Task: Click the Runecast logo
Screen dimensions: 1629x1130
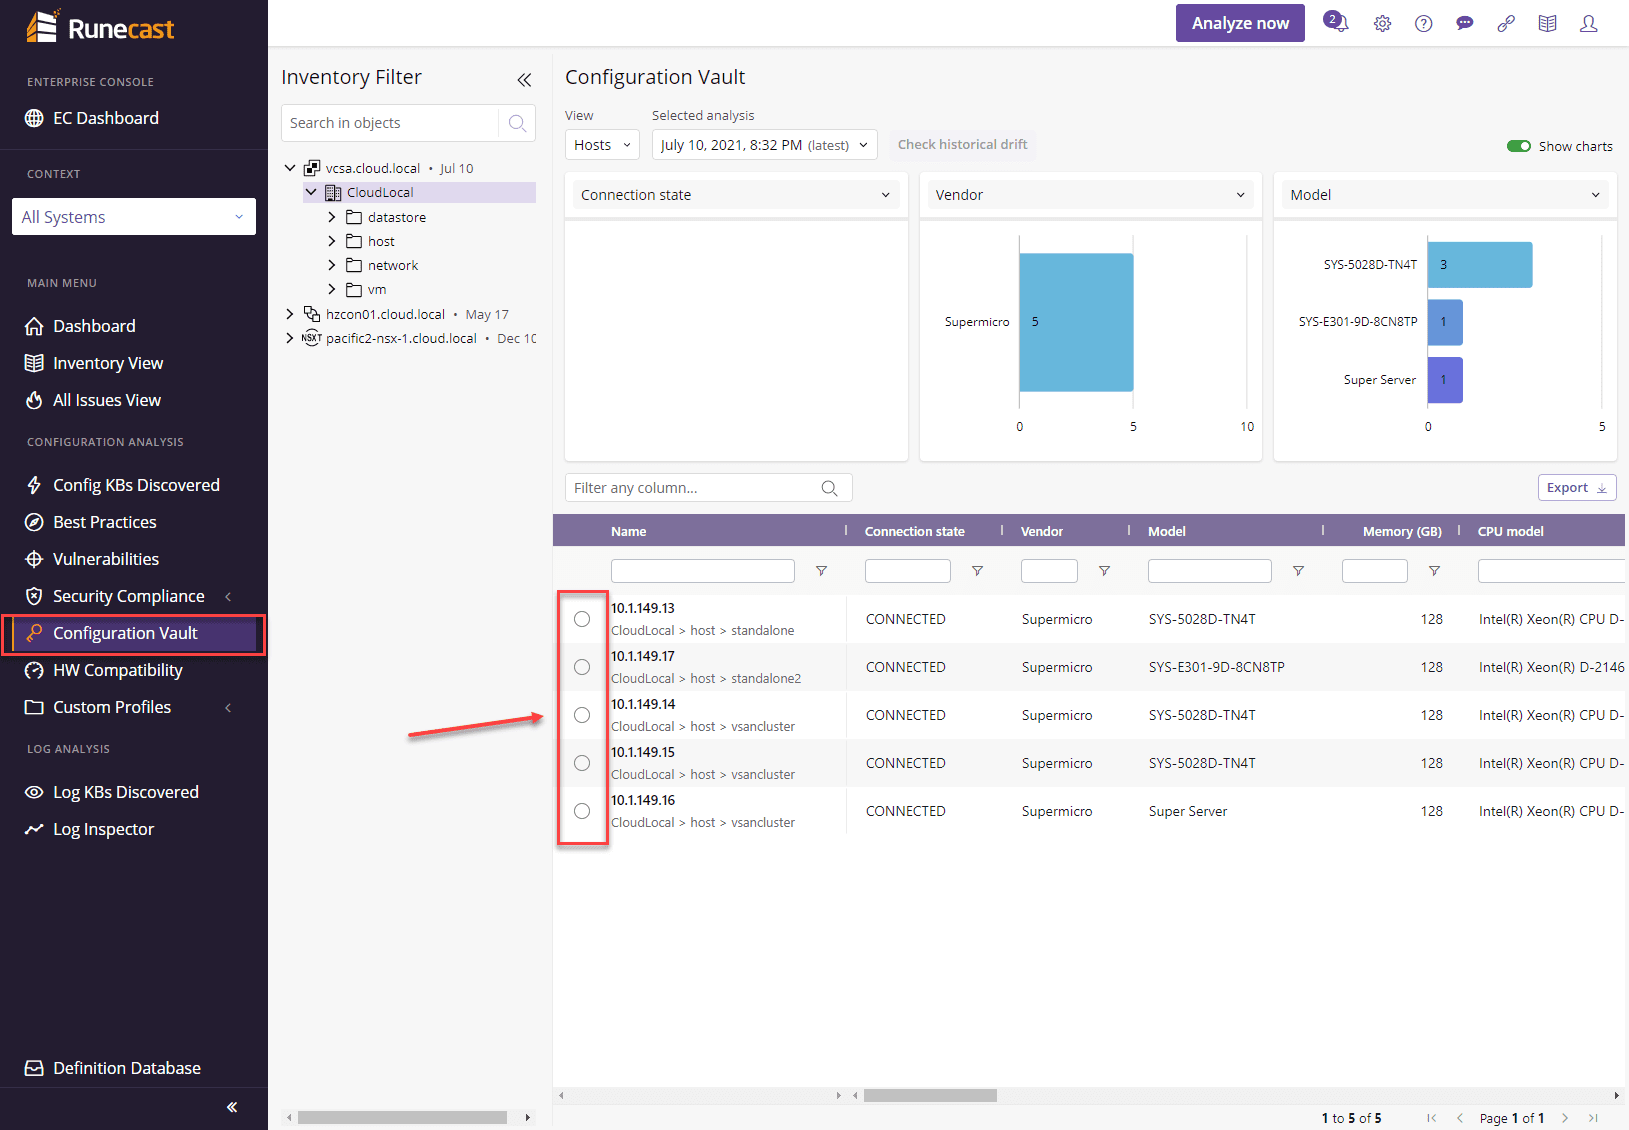Action: (100, 27)
